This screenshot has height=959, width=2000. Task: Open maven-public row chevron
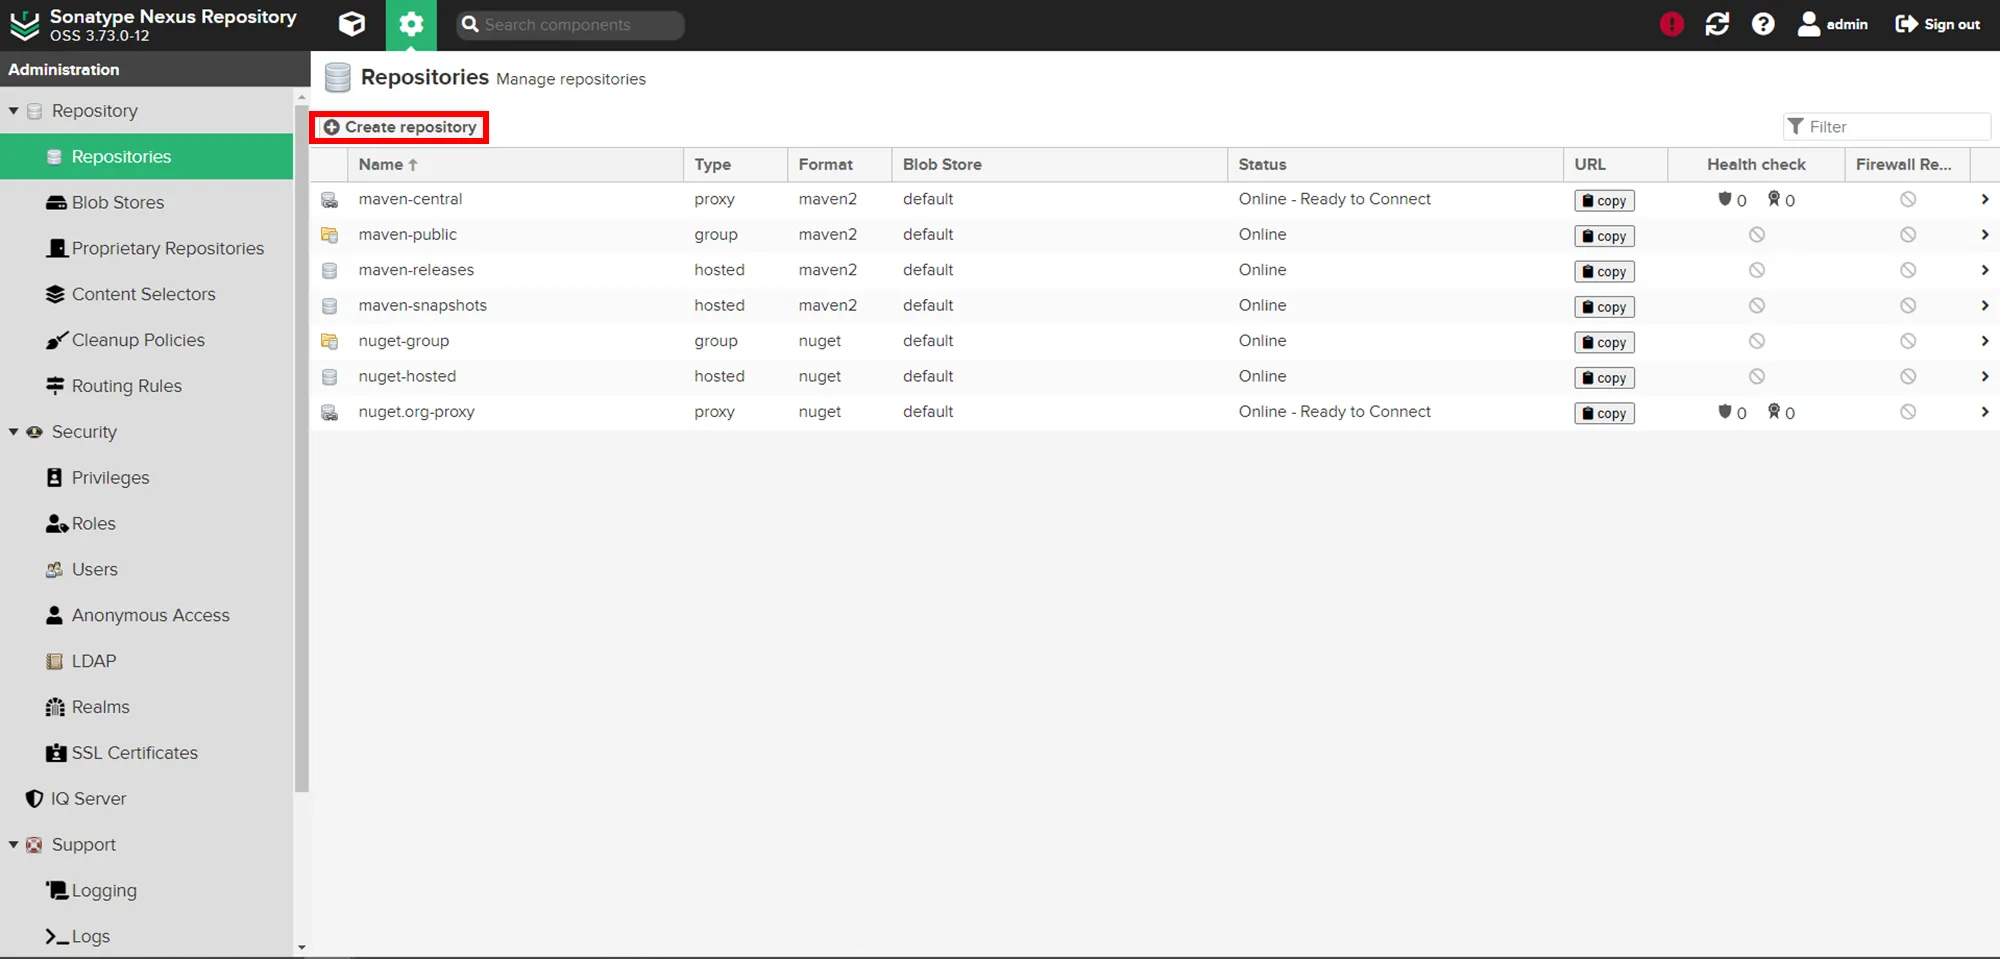coord(1985,235)
